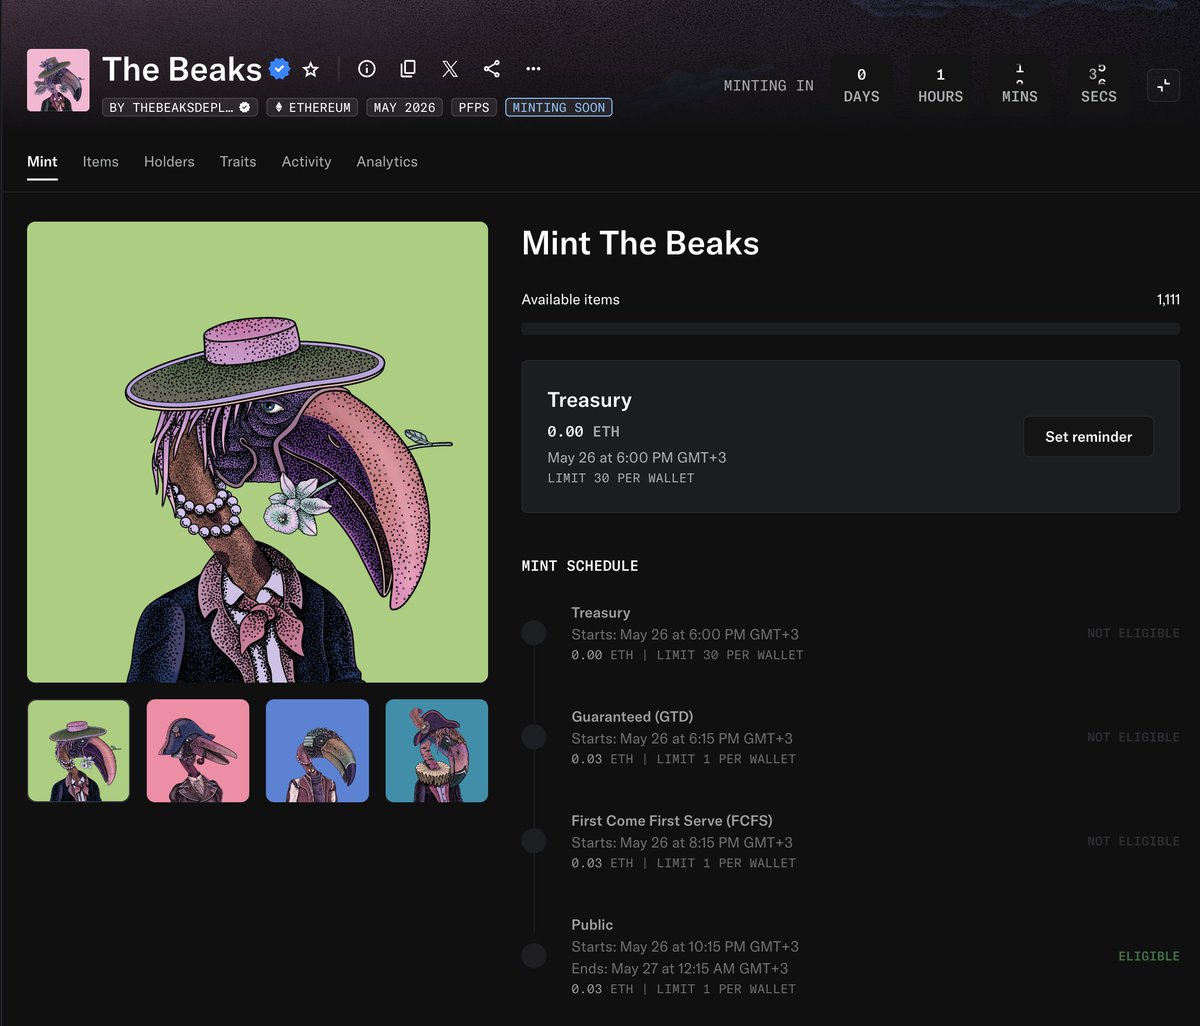
Task: Copy the collection address with the copy icon
Action: click(408, 69)
